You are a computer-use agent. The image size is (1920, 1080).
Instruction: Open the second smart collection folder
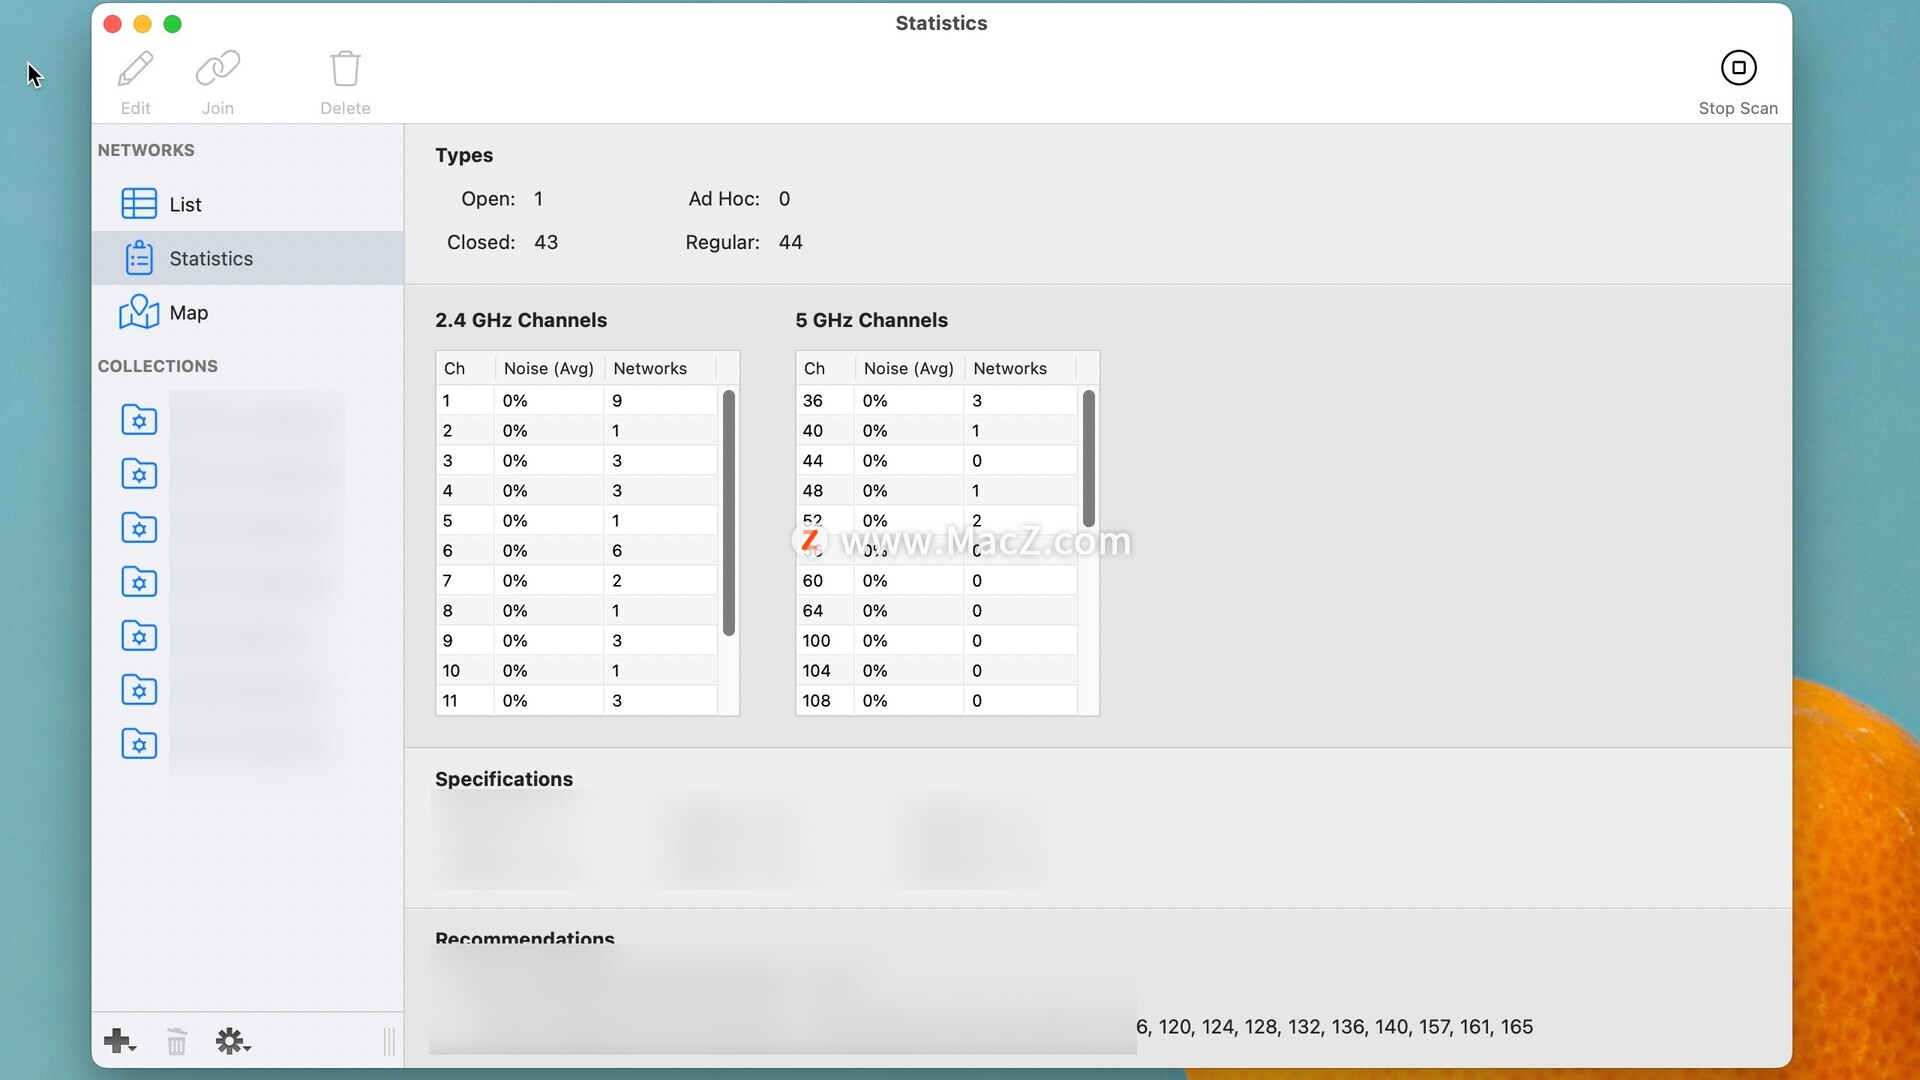pos(139,474)
